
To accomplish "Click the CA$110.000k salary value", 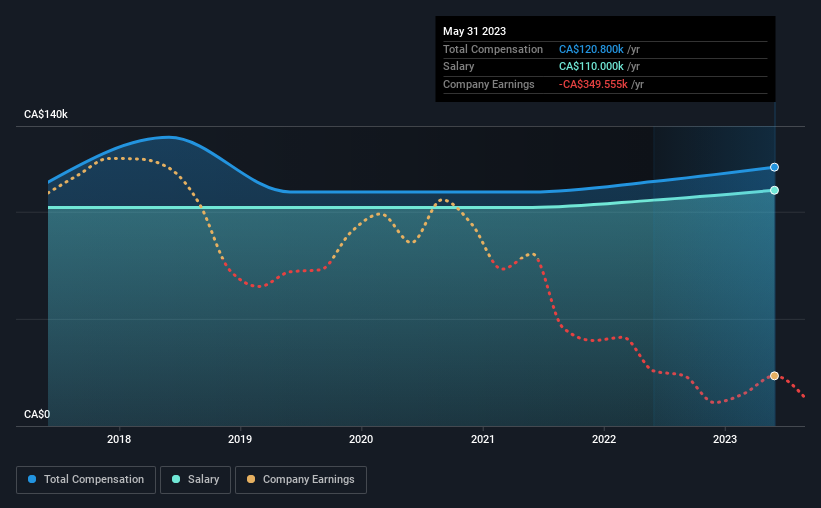I will [591, 67].
